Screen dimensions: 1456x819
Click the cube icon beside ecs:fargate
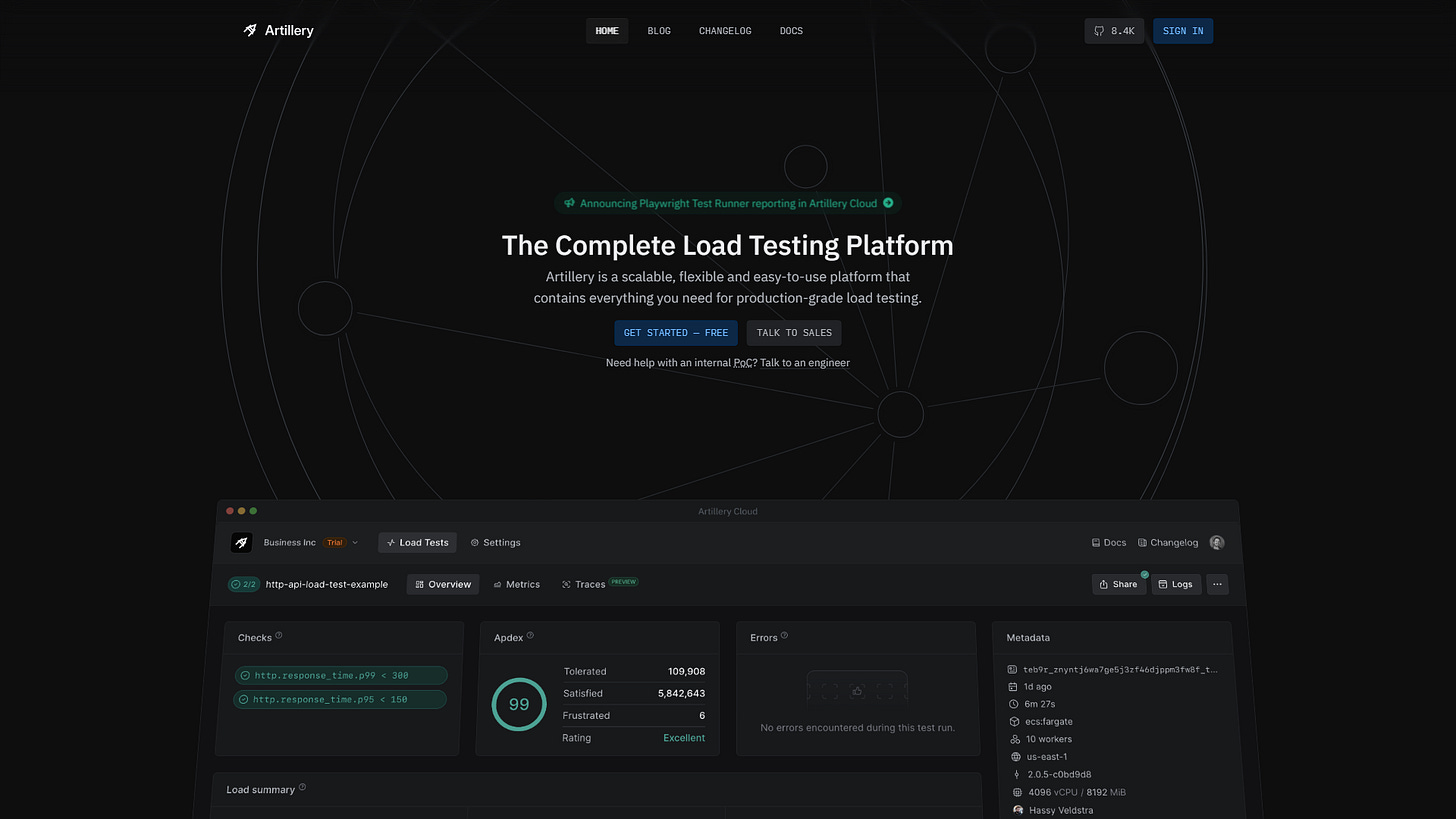click(x=1013, y=722)
